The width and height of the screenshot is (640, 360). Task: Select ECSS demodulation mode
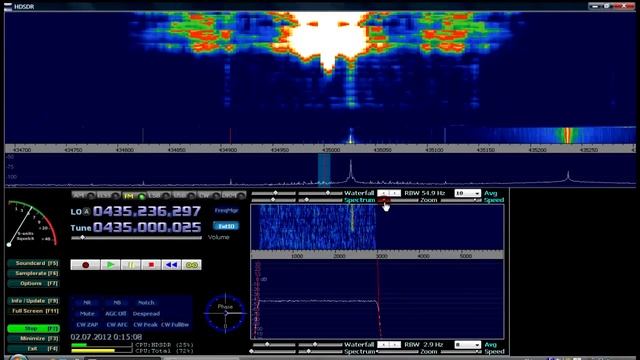[x=108, y=196]
